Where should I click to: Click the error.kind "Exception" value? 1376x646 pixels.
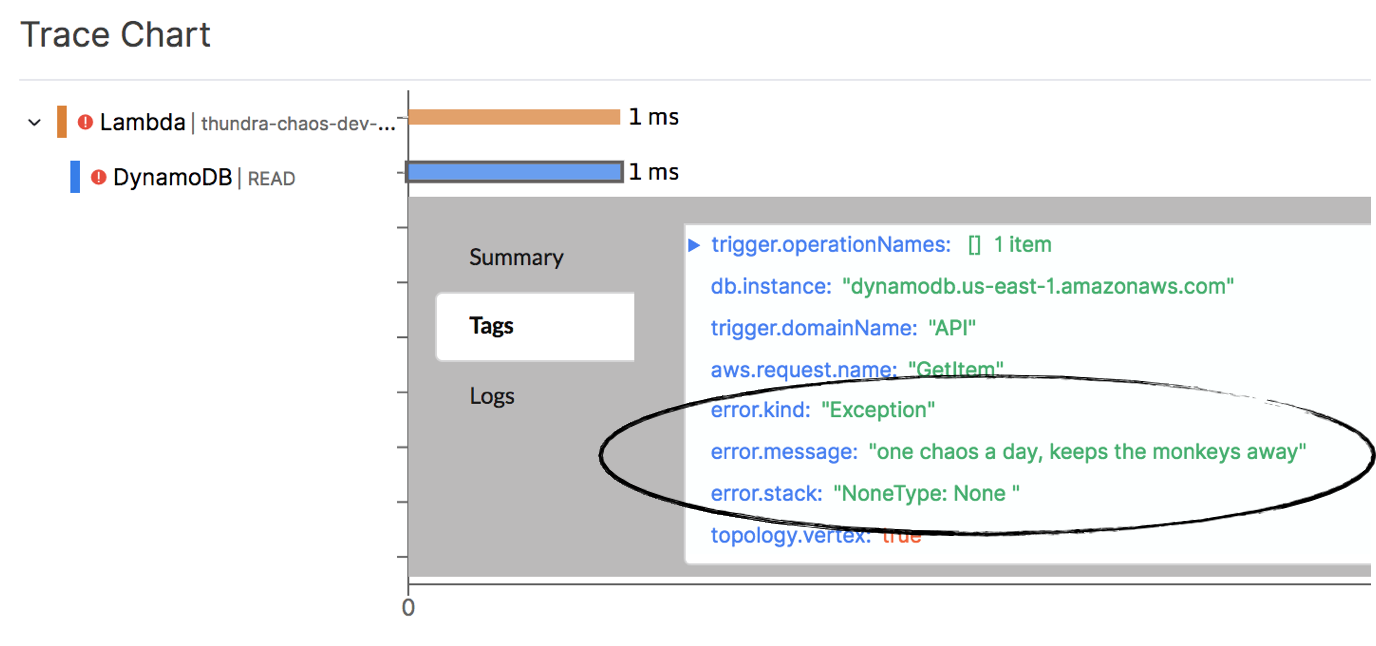(878, 410)
